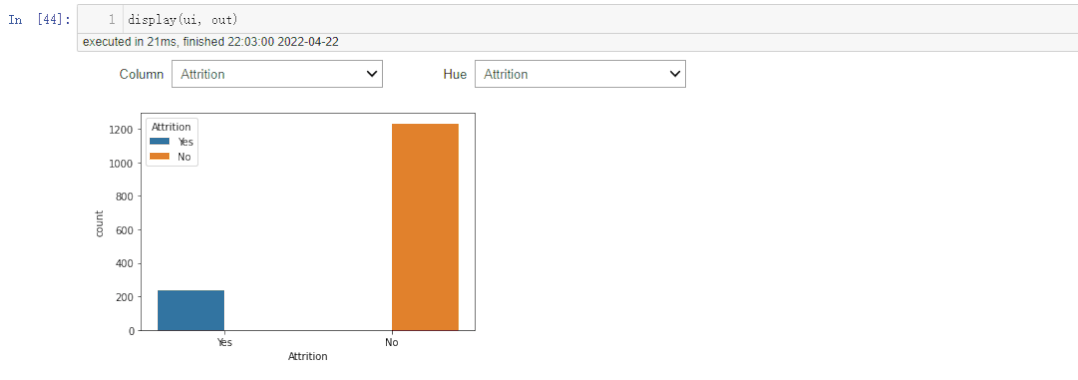Click the blue Yes bar in chart

(x=191, y=310)
